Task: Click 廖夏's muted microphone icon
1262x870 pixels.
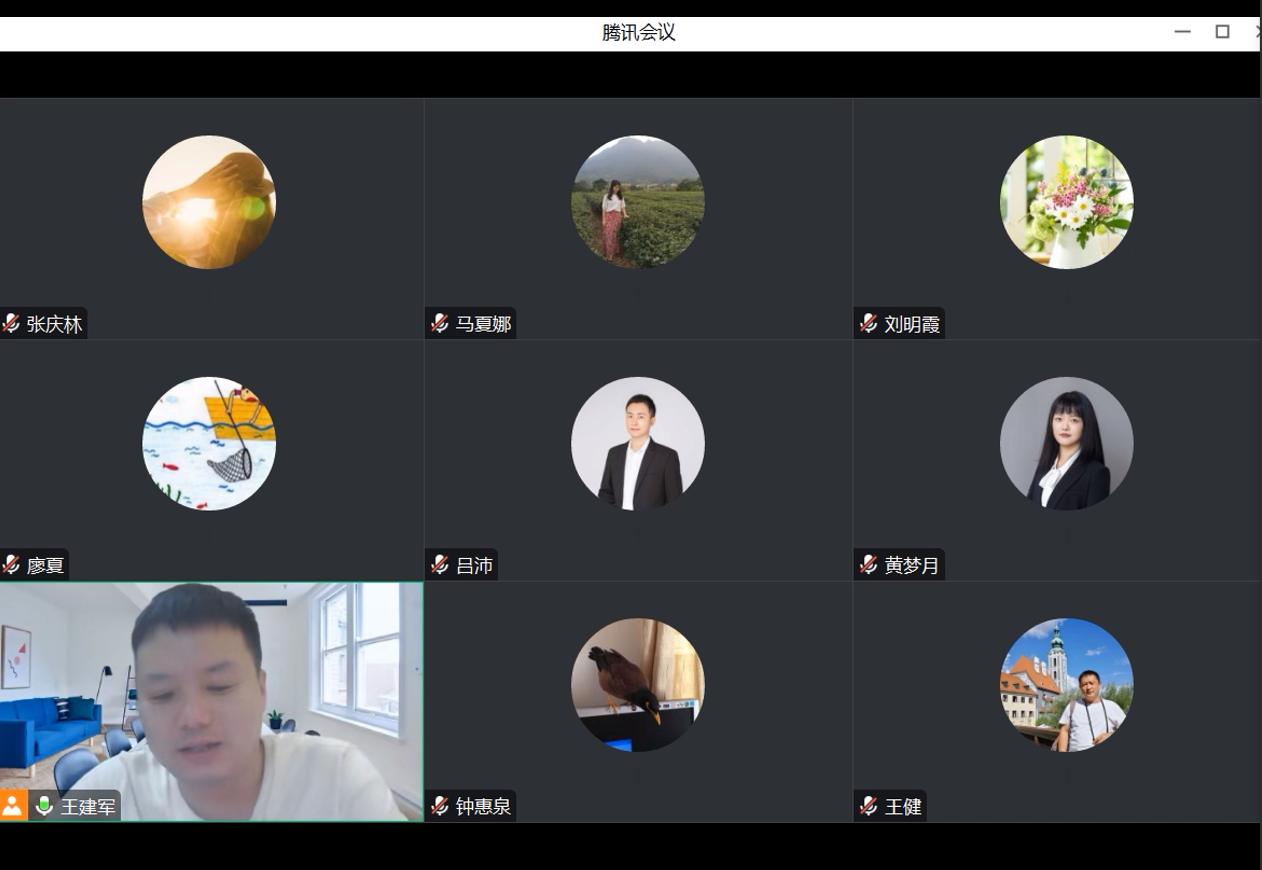Action: pyautogui.click(x=12, y=565)
